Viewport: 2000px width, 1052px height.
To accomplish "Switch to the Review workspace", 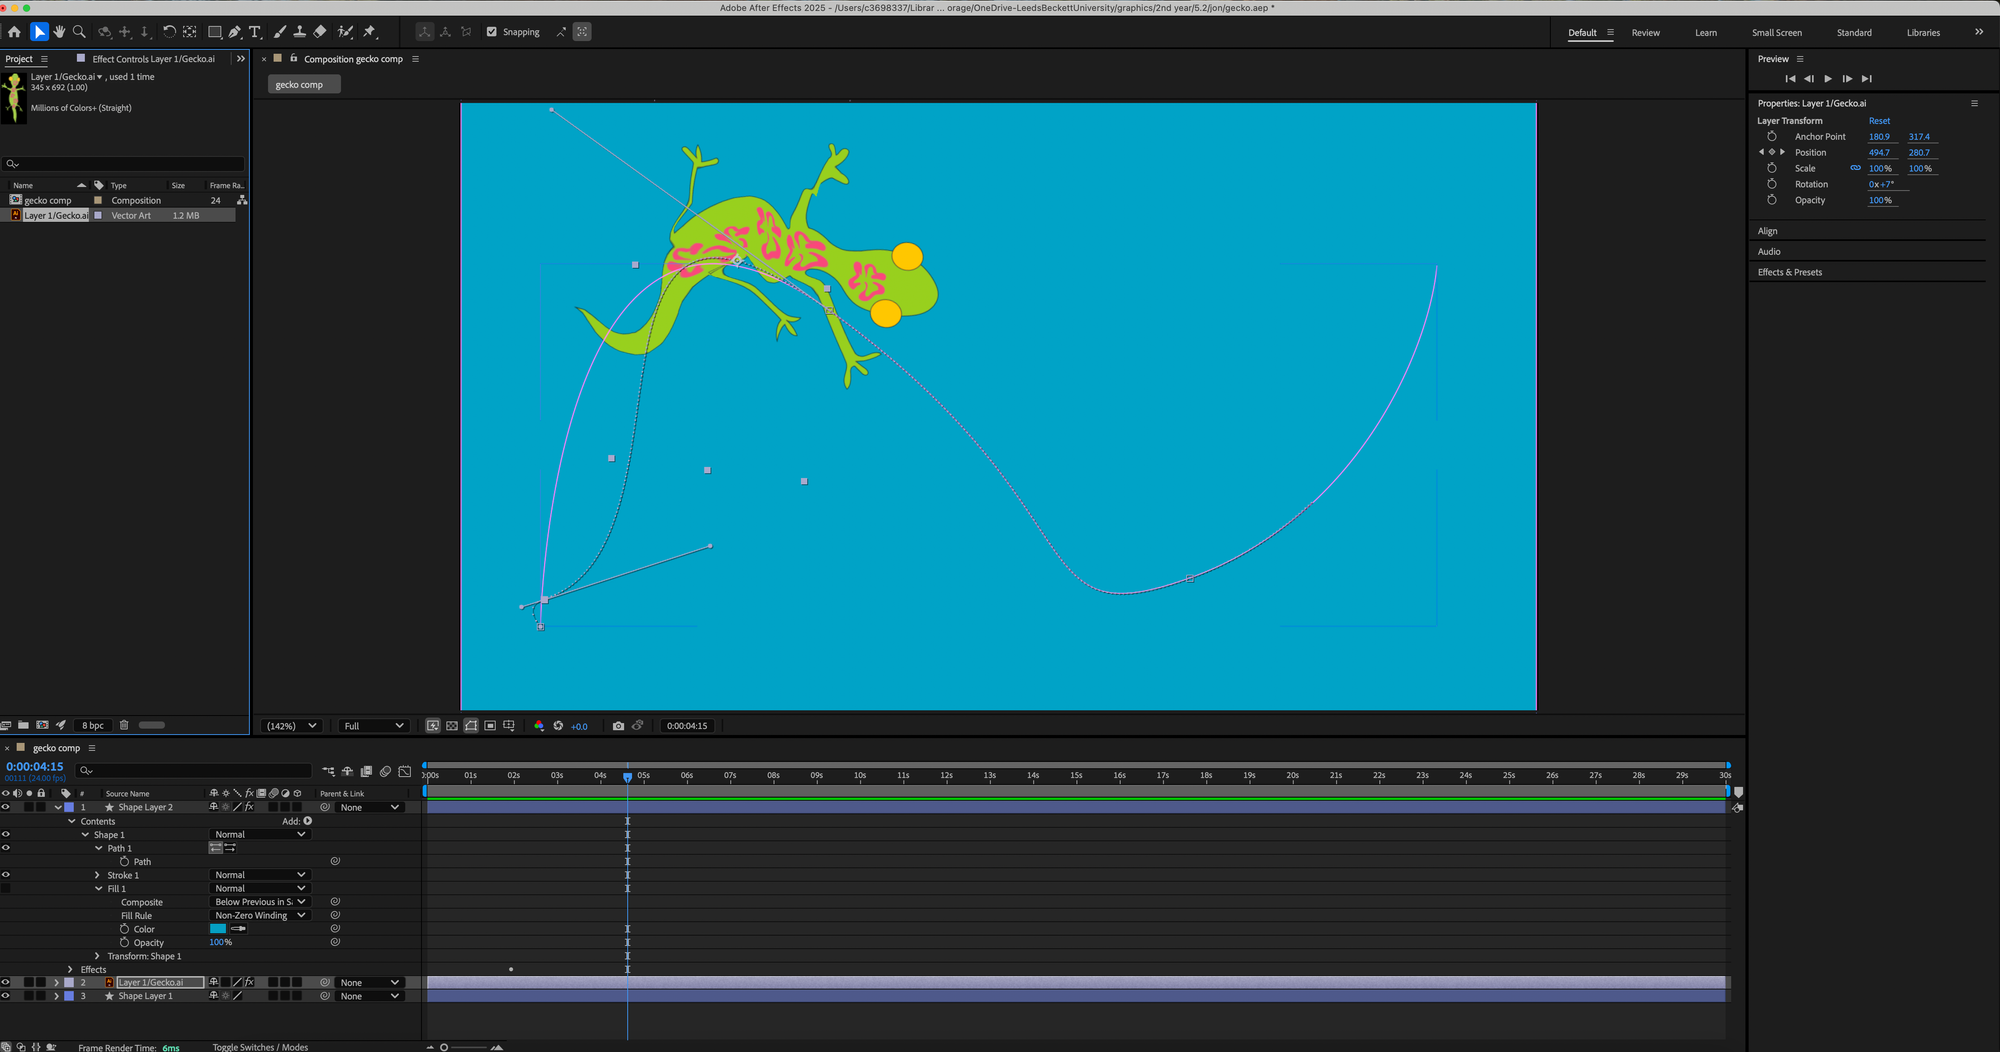I will pos(1645,33).
